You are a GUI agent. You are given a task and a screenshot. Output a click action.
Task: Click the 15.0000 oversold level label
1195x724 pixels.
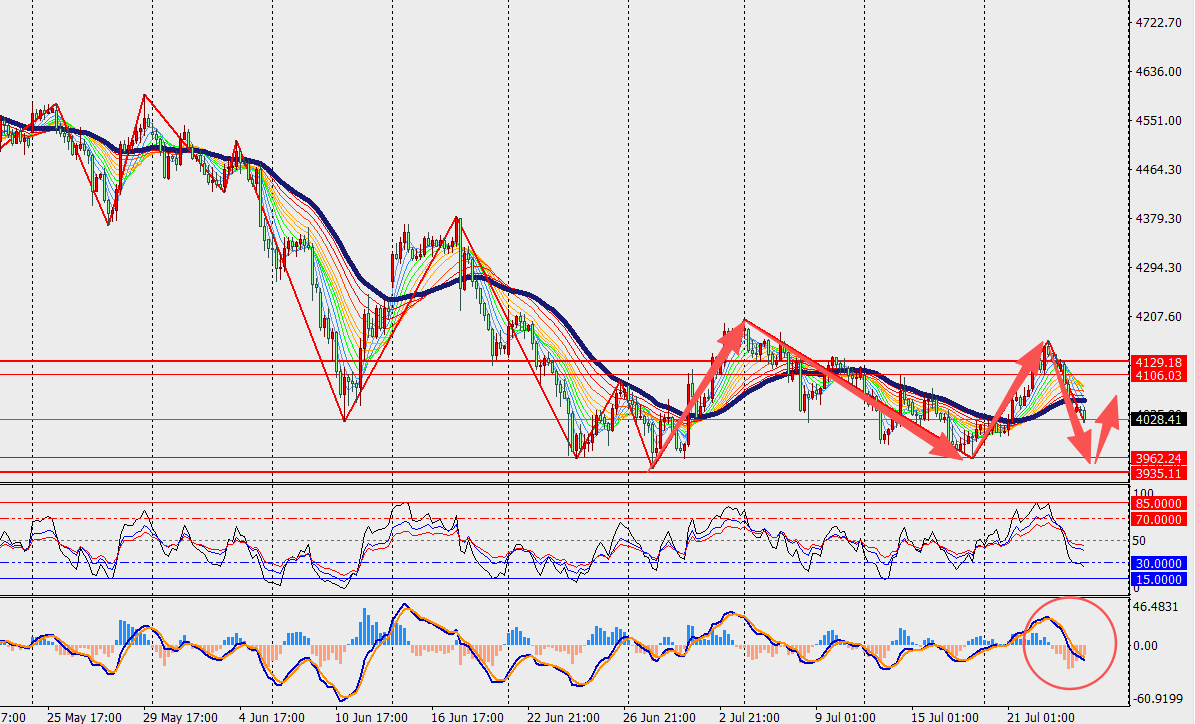coord(1158,579)
